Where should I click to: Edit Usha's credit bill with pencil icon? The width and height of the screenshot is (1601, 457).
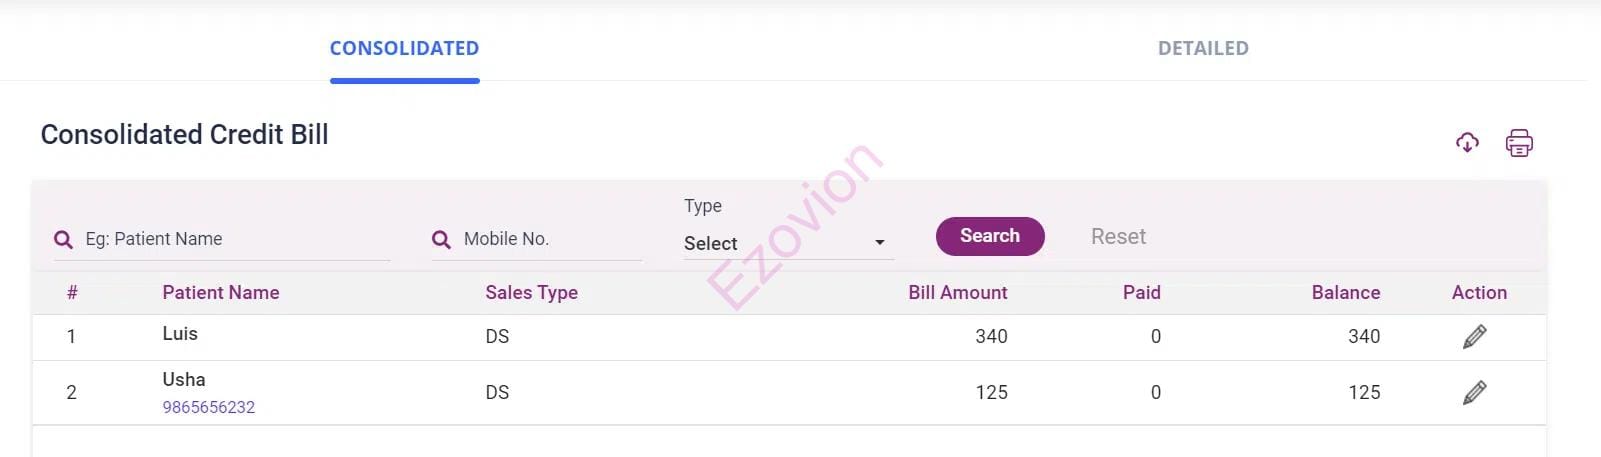coord(1474,392)
